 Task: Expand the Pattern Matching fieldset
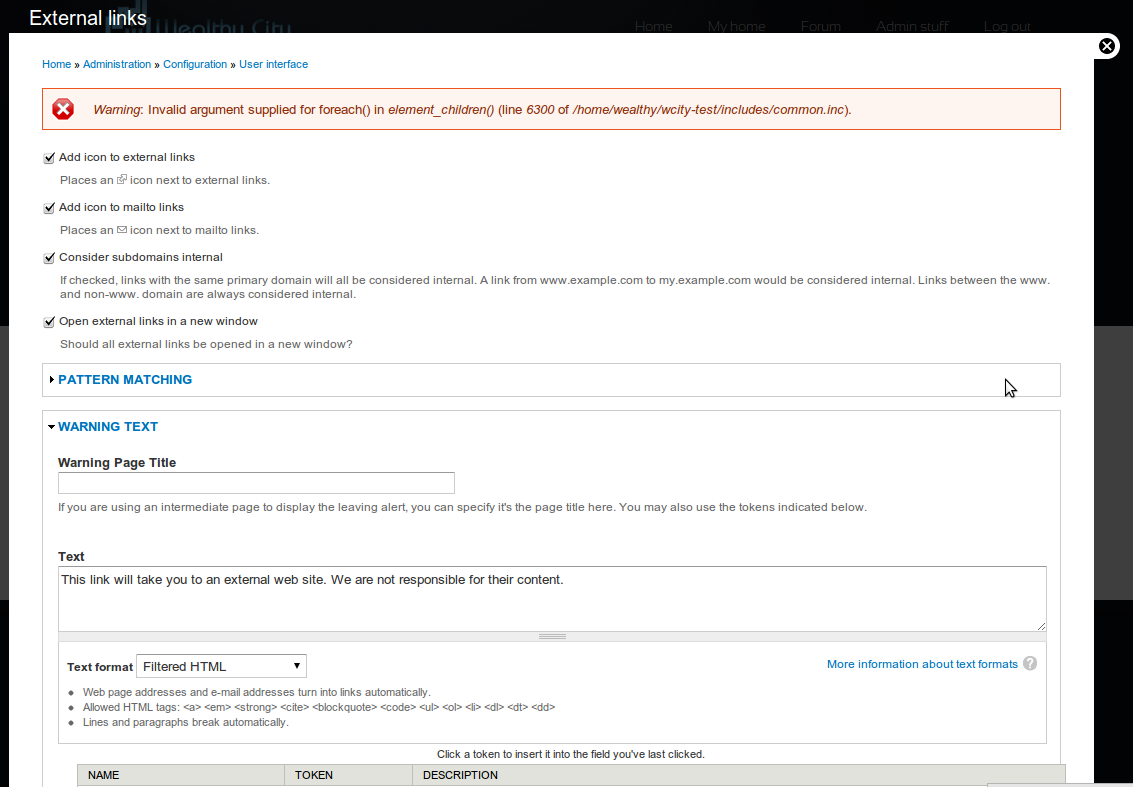point(124,379)
